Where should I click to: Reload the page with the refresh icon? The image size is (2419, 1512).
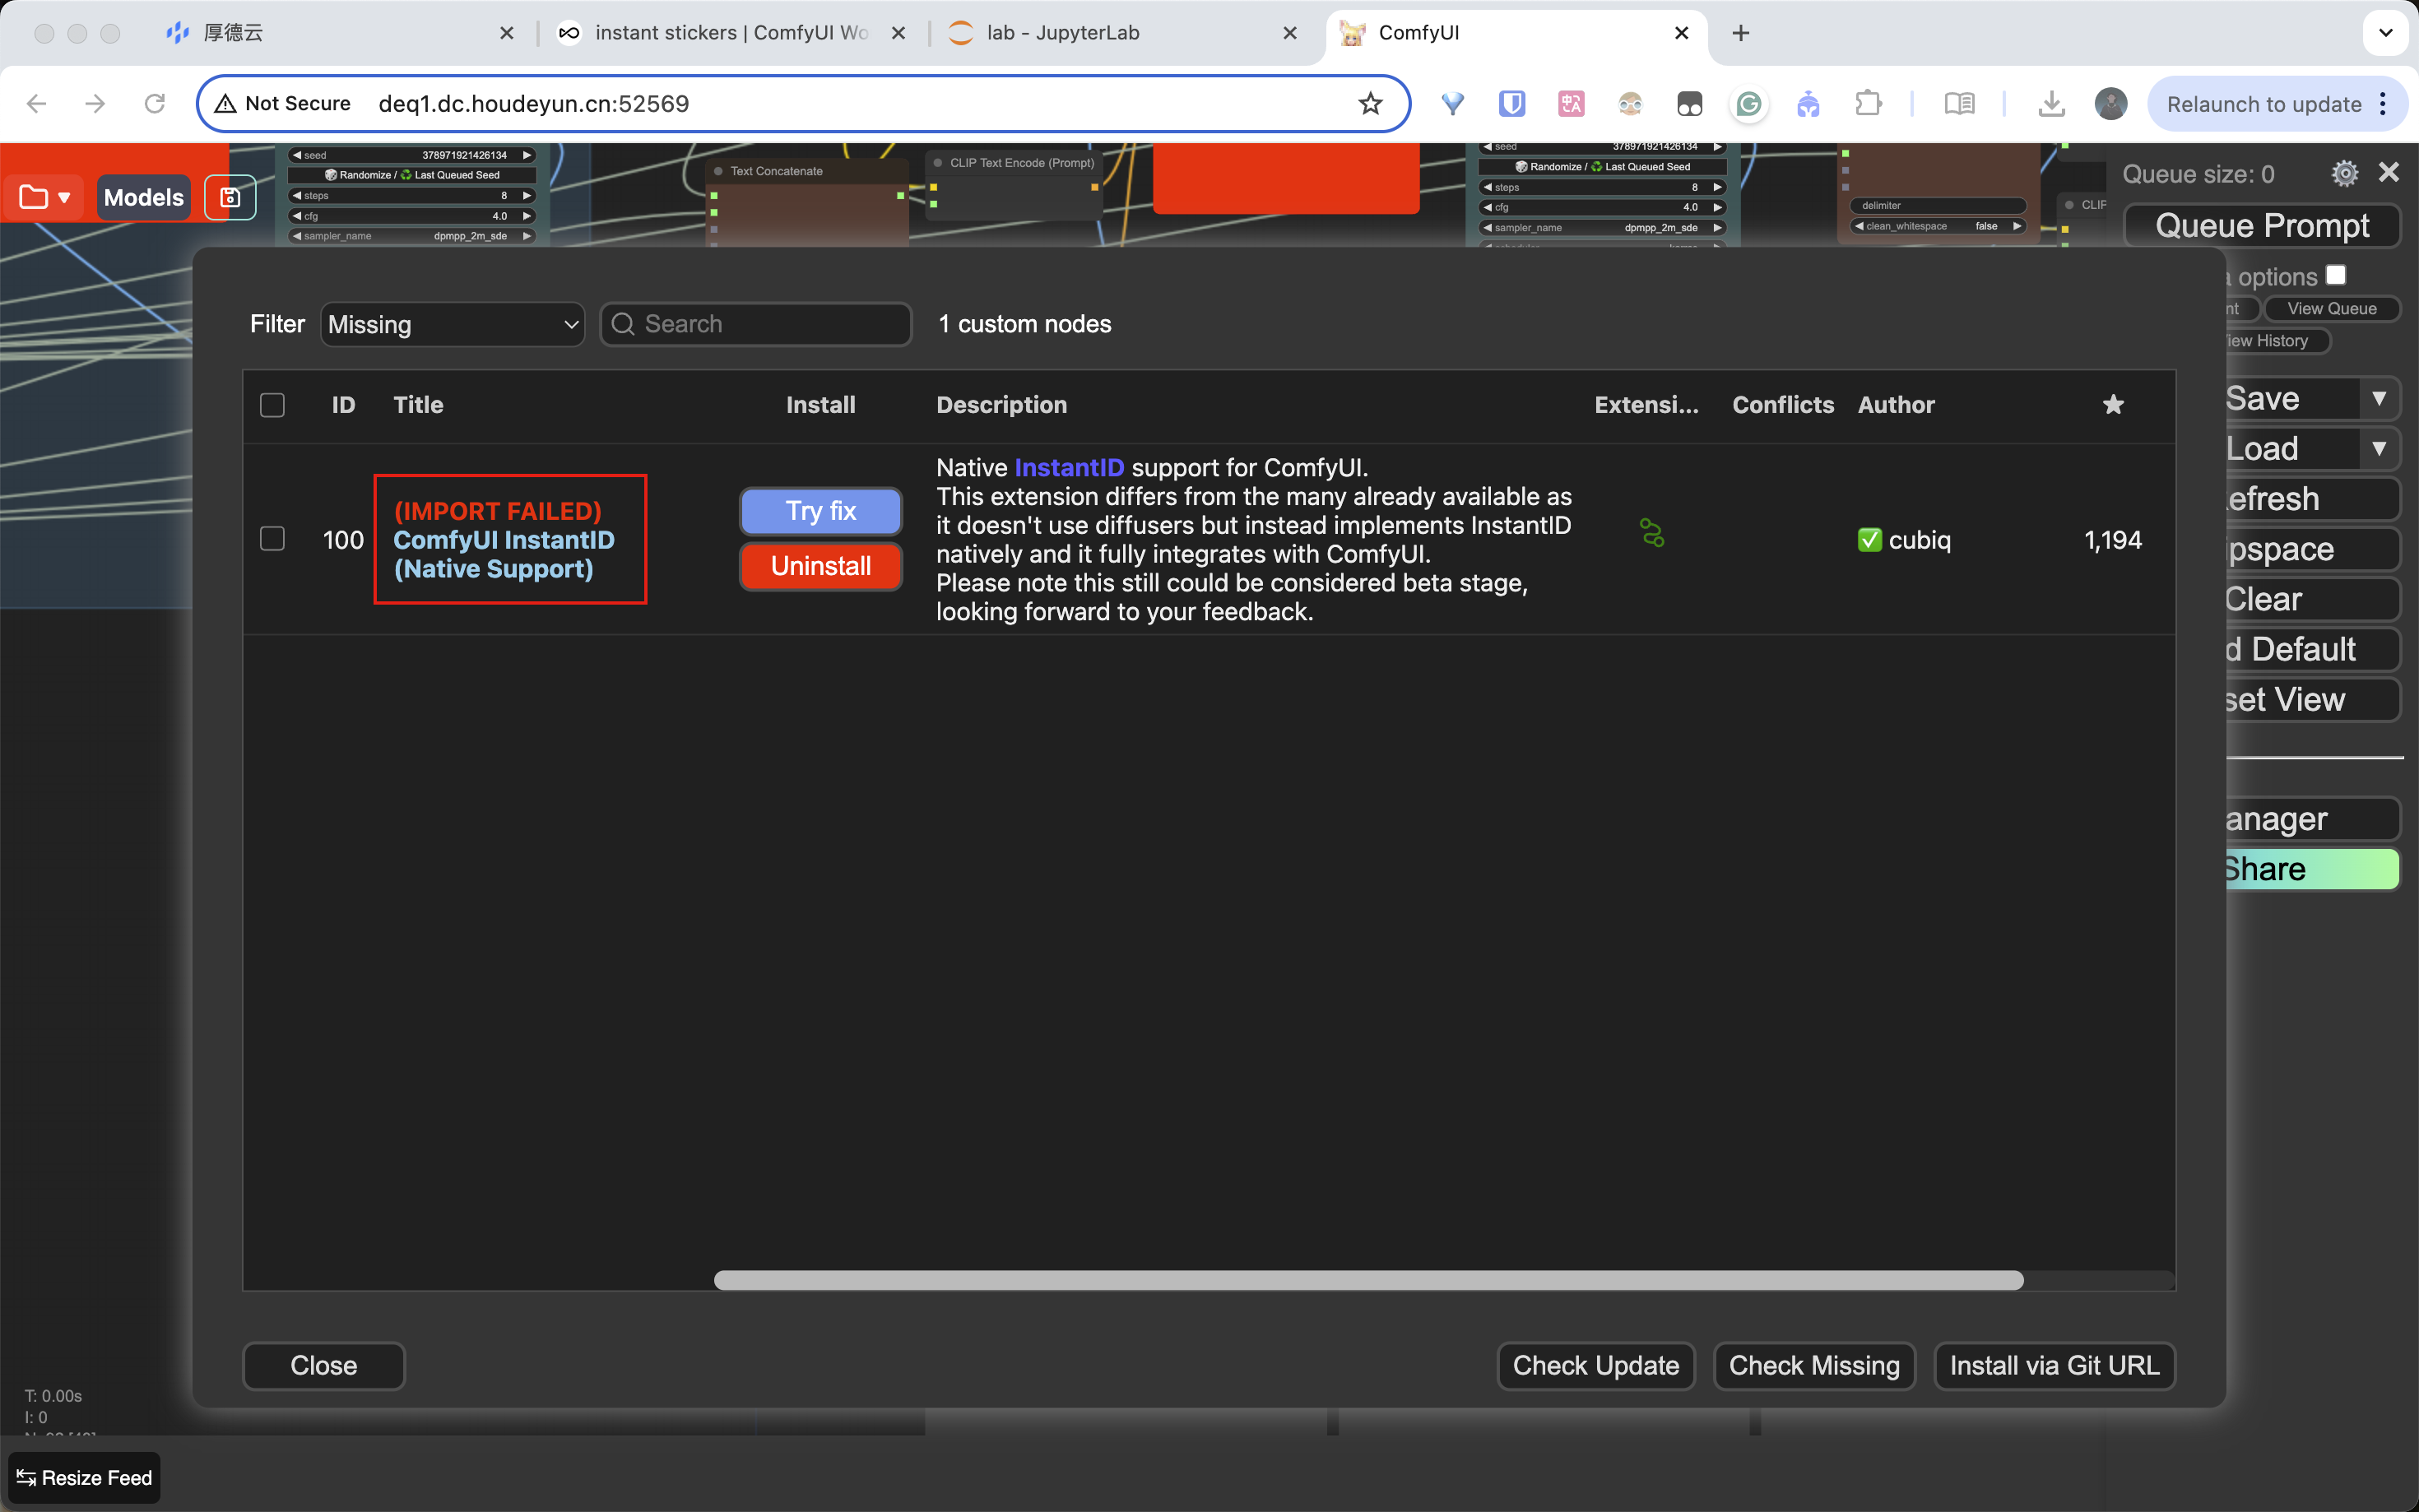pos(154,104)
